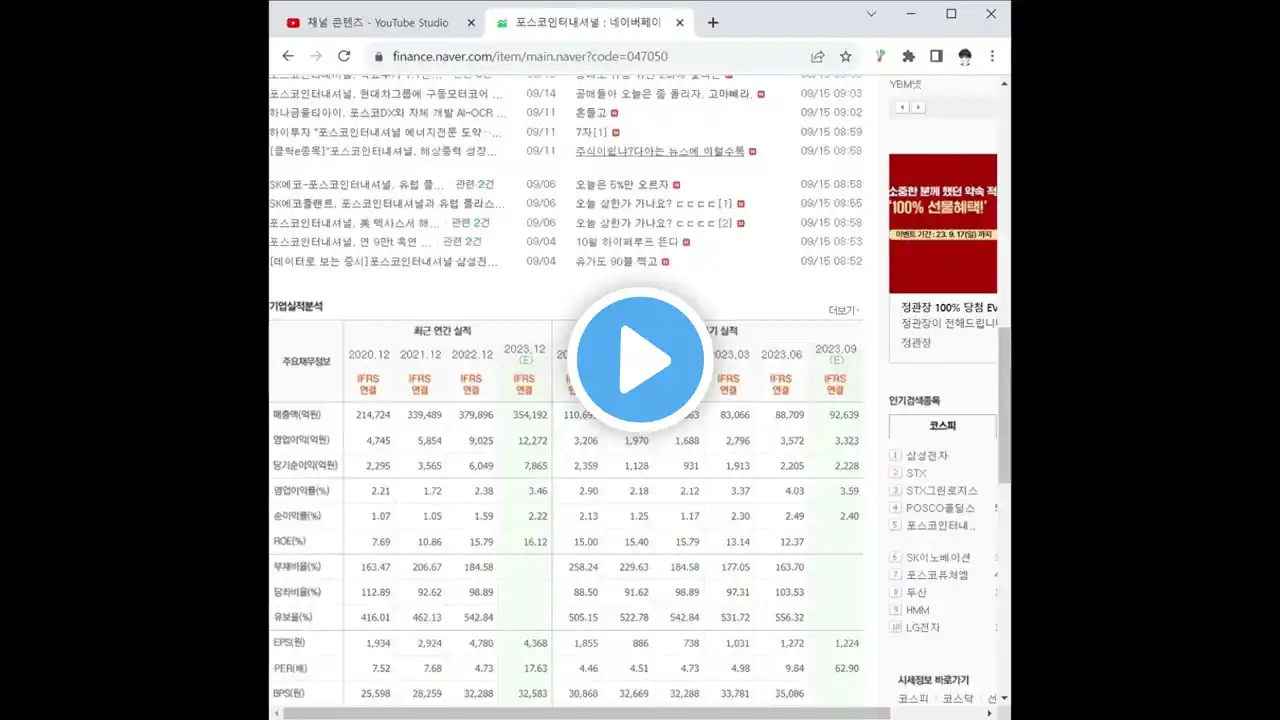The width and height of the screenshot is (1280, 720).
Task: Open board post '유가도 90불 찍고'
Action: click(616, 261)
